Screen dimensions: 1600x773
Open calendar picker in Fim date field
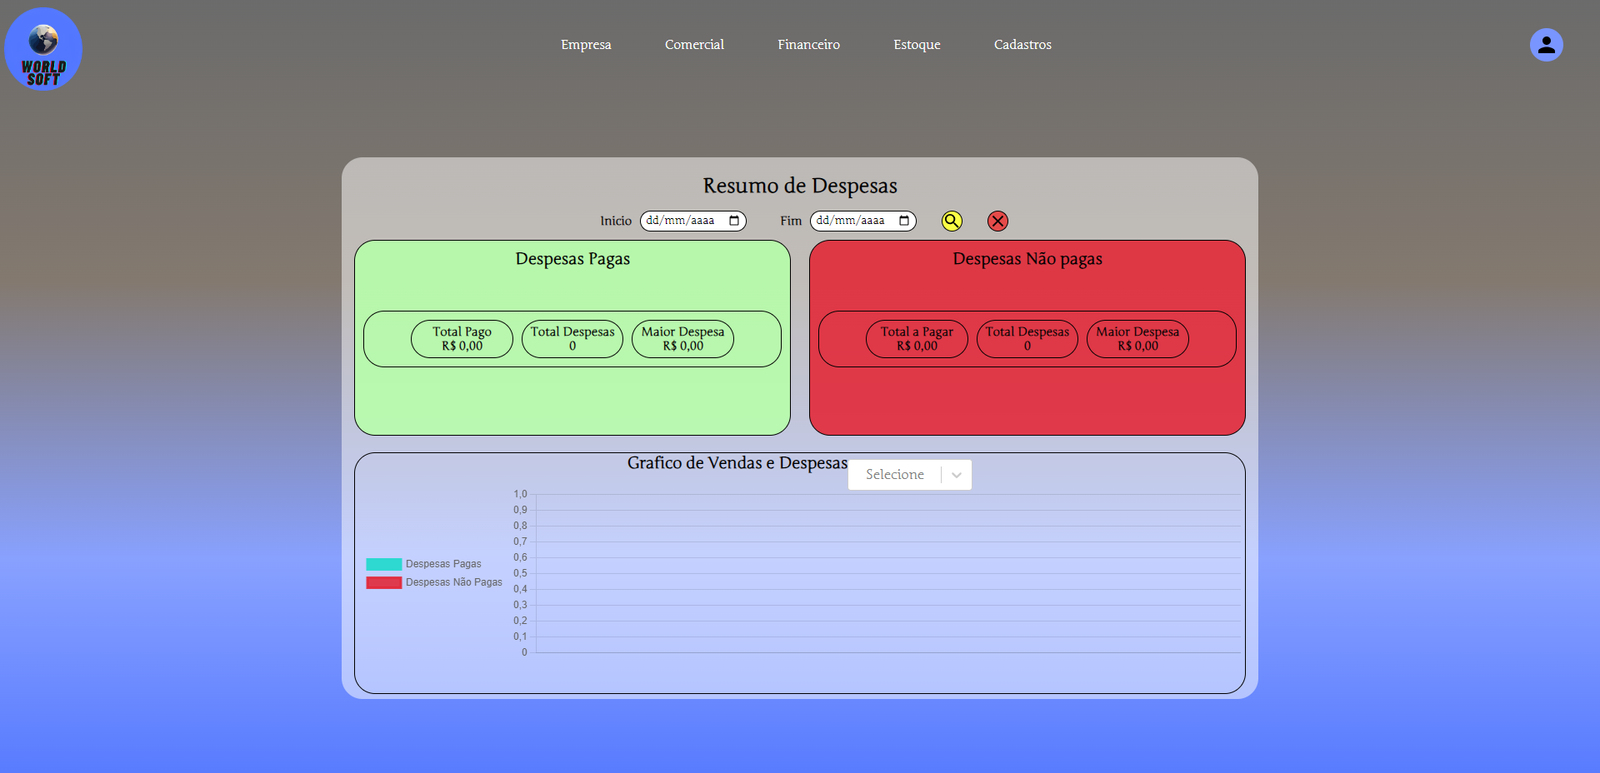904,221
